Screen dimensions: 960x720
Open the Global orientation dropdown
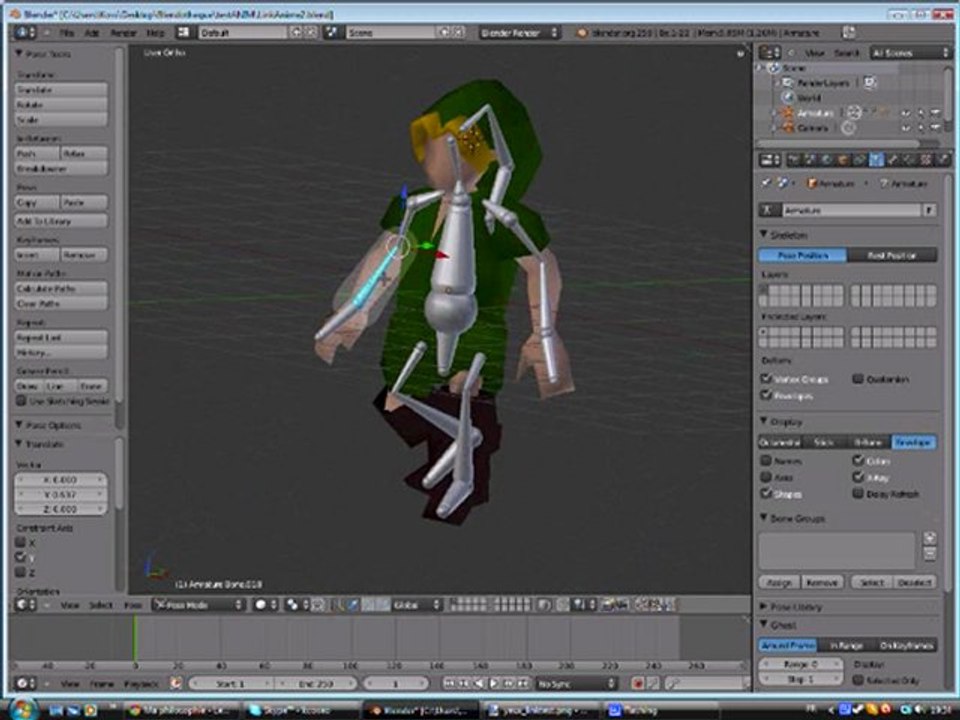click(x=416, y=605)
